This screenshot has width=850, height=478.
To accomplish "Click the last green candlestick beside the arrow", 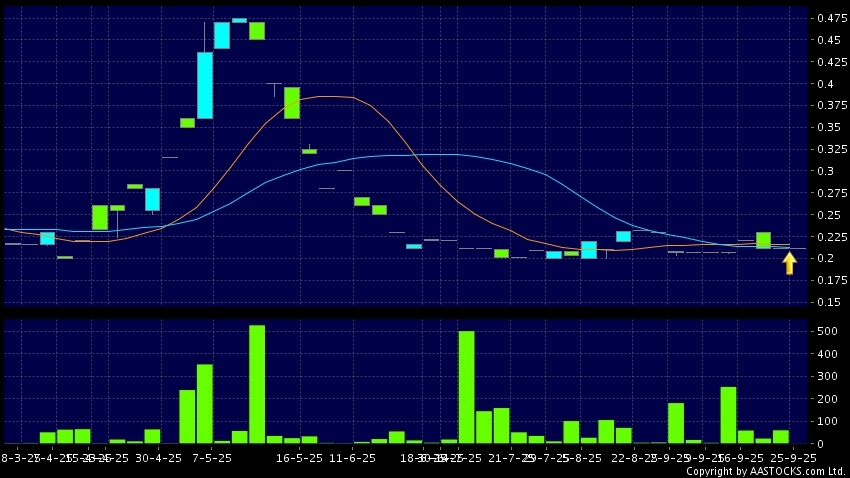I will pyautogui.click(x=763, y=240).
